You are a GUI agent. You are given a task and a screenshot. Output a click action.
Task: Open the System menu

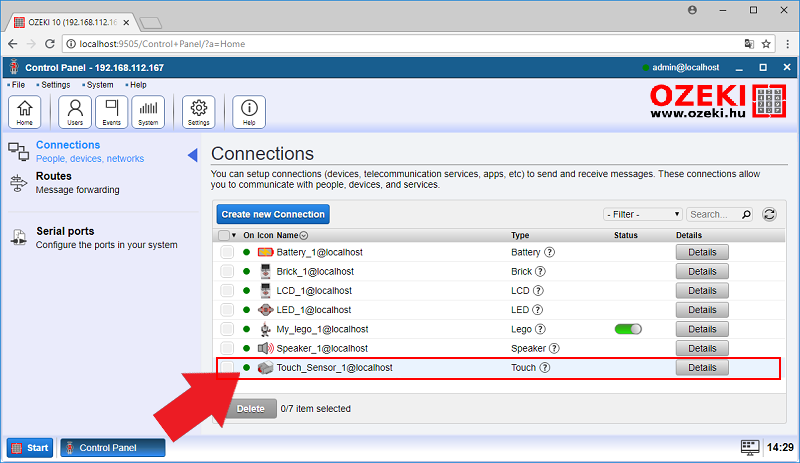coord(99,85)
